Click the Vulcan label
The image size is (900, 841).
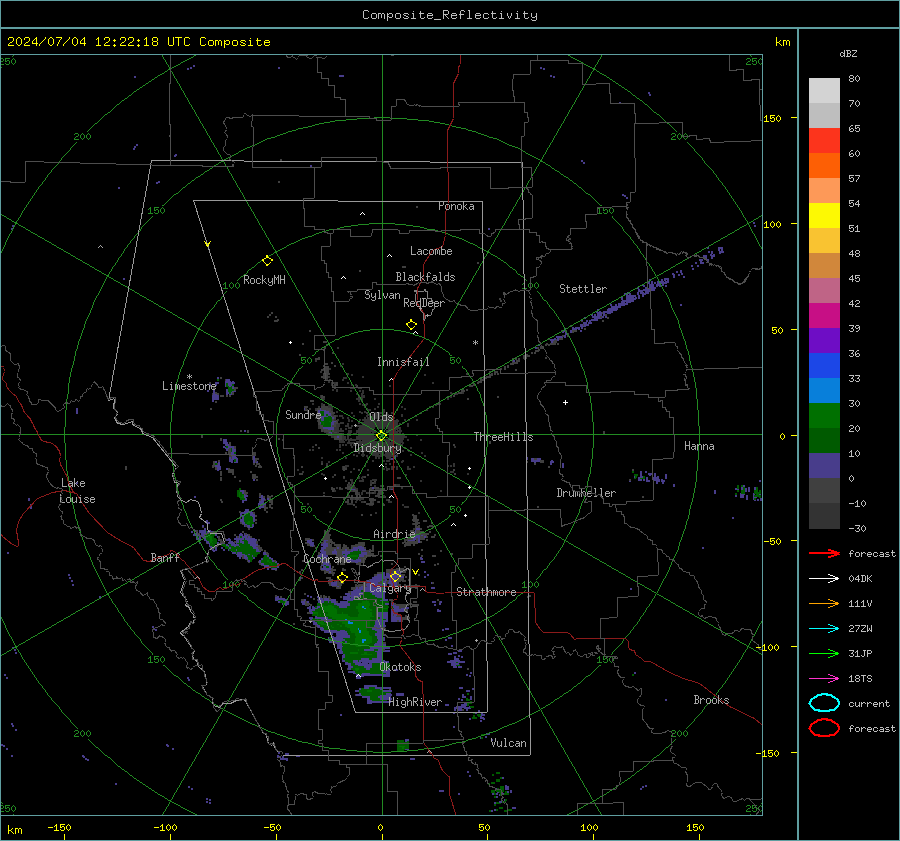(x=509, y=743)
